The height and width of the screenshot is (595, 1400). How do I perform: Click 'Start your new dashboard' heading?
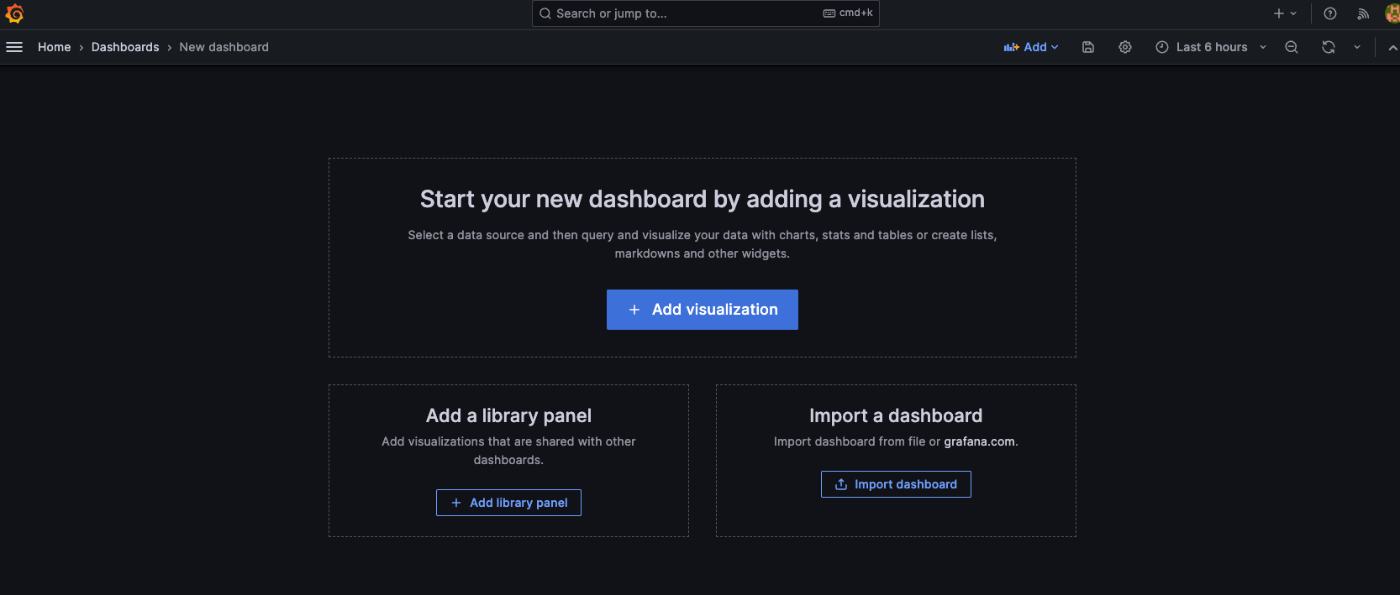coord(702,199)
